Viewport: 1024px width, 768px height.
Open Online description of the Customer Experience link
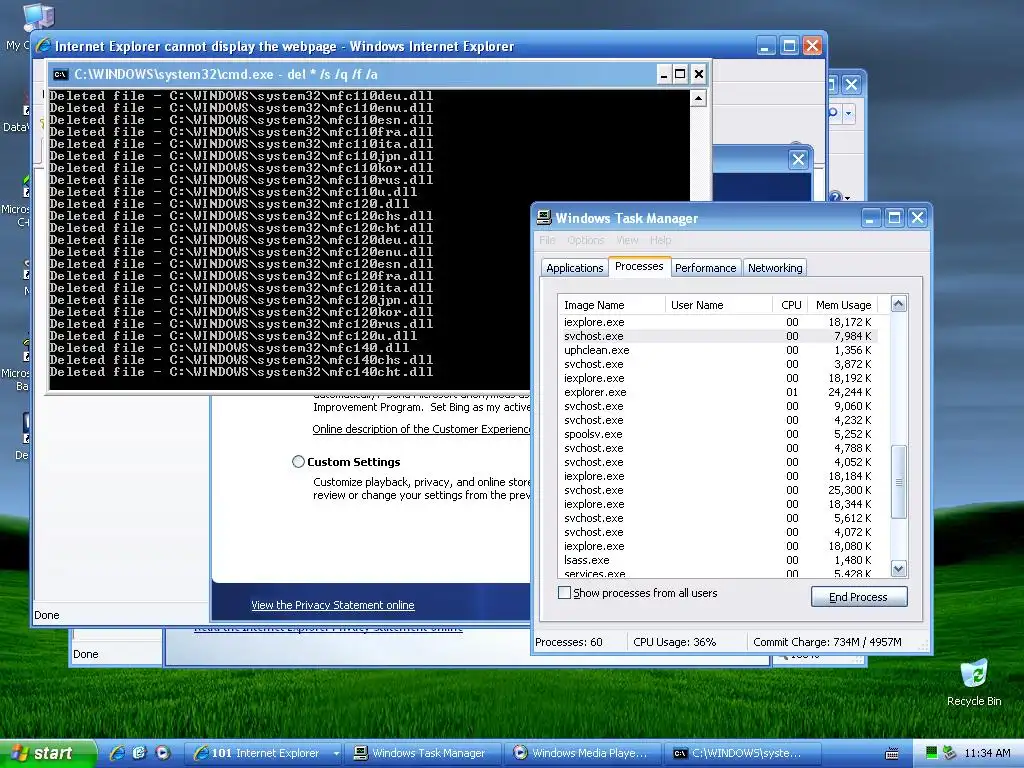421,429
